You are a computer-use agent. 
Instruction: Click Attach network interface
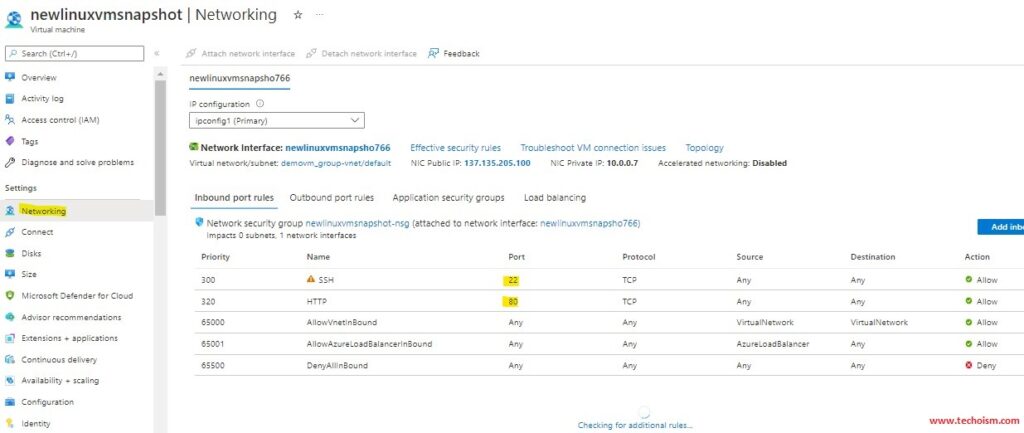(240, 54)
